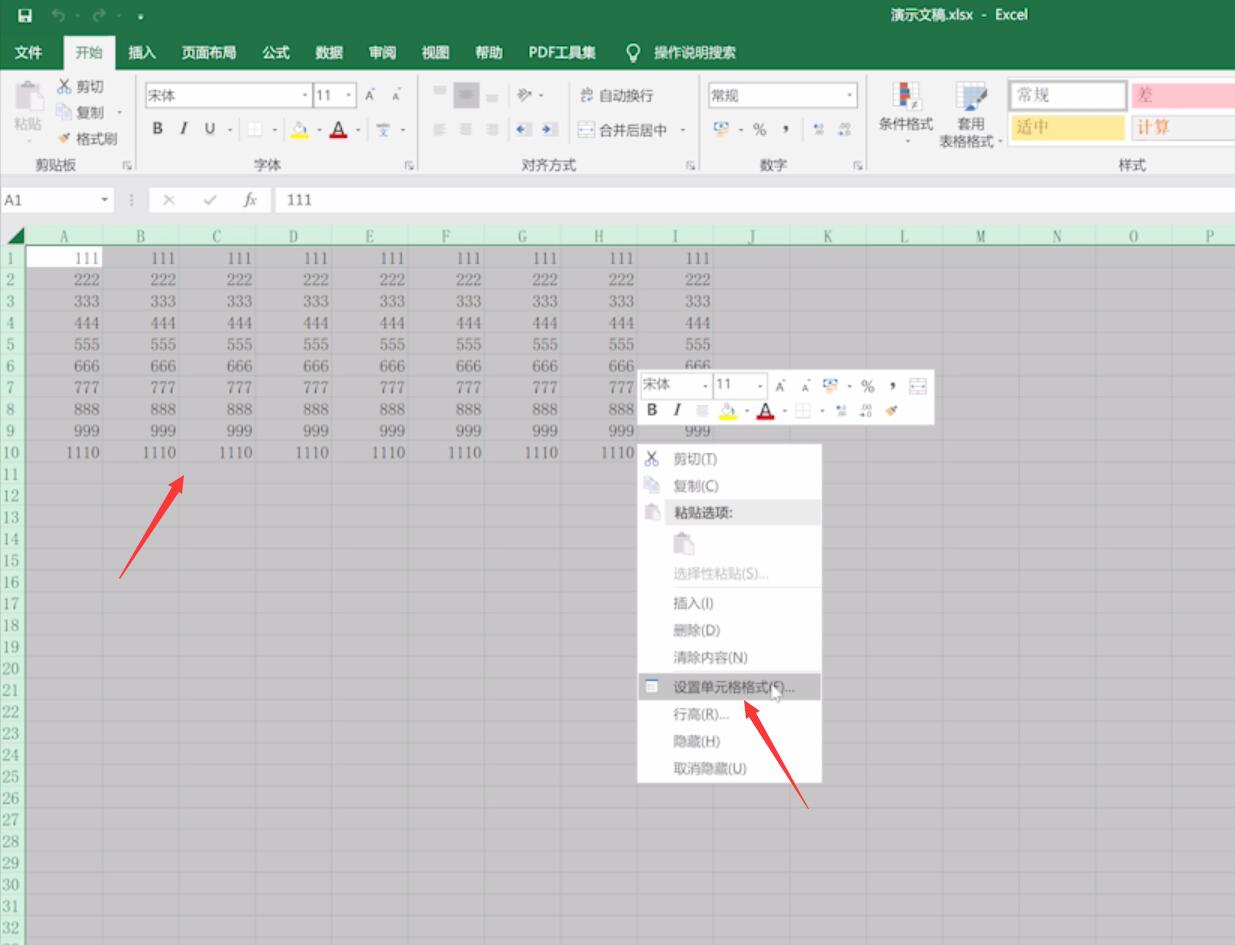This screenshot has height=945, width=1235.
Task: Select the Format Painter (格式刷) tool
Action: pos(86,139)
